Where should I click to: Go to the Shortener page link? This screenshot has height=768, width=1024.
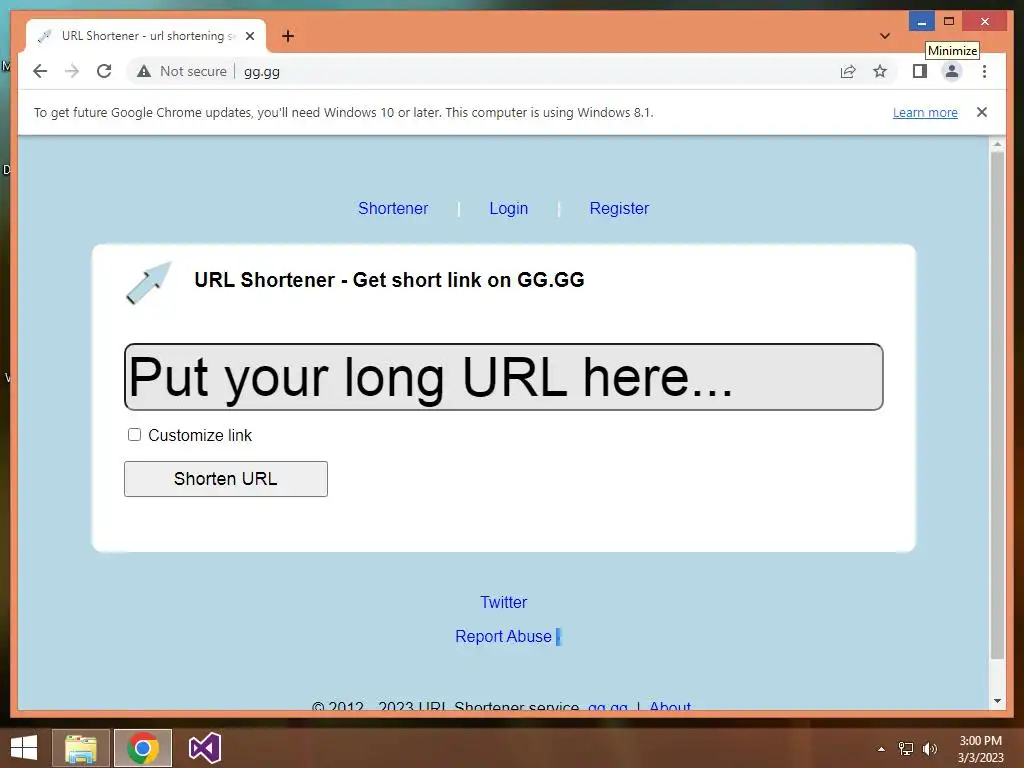393,208
